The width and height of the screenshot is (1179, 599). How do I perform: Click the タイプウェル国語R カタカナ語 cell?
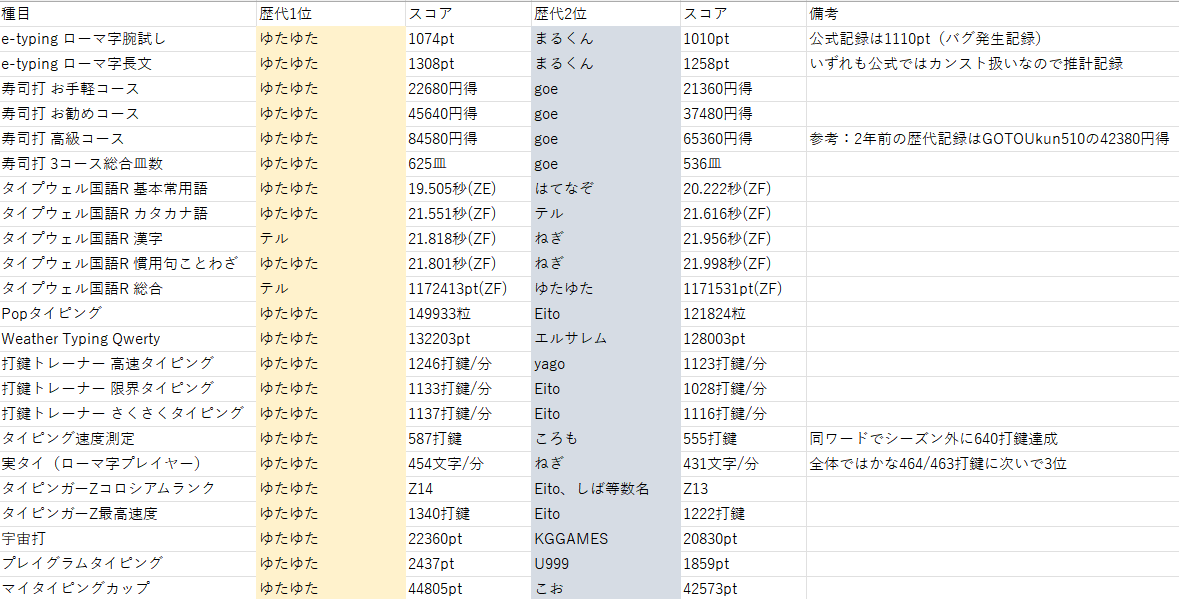pyautogui.click(x=128, y=214)
